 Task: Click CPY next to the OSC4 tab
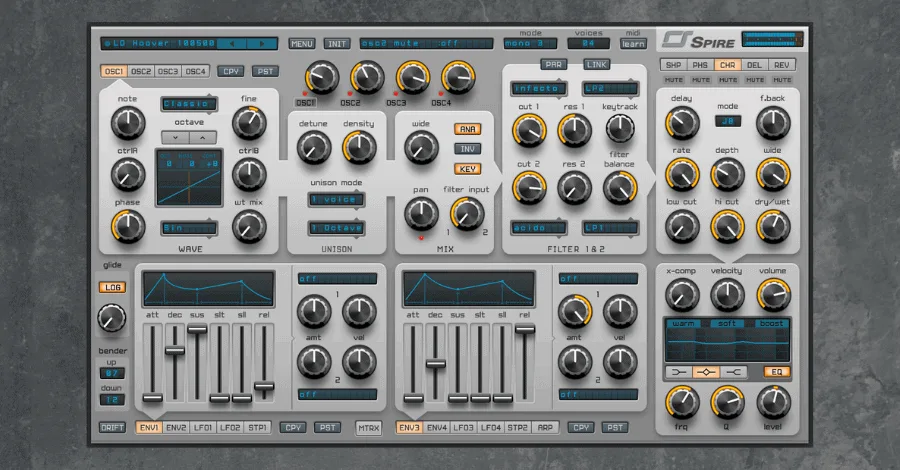click(231, 71)
